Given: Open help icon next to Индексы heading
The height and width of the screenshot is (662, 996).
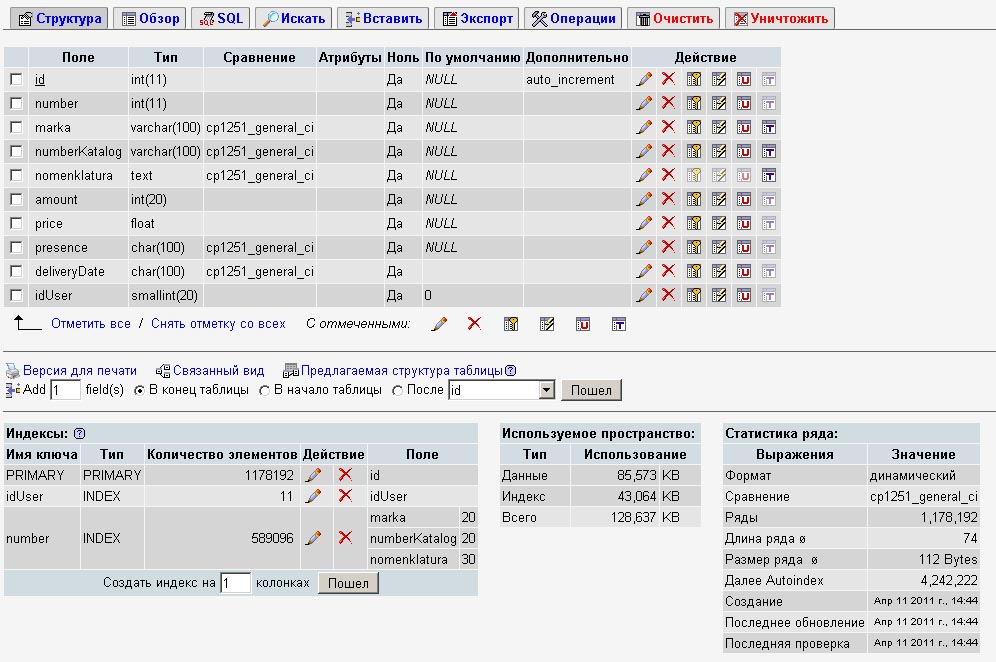Looking at the screenshot, I should coord(80,433).
